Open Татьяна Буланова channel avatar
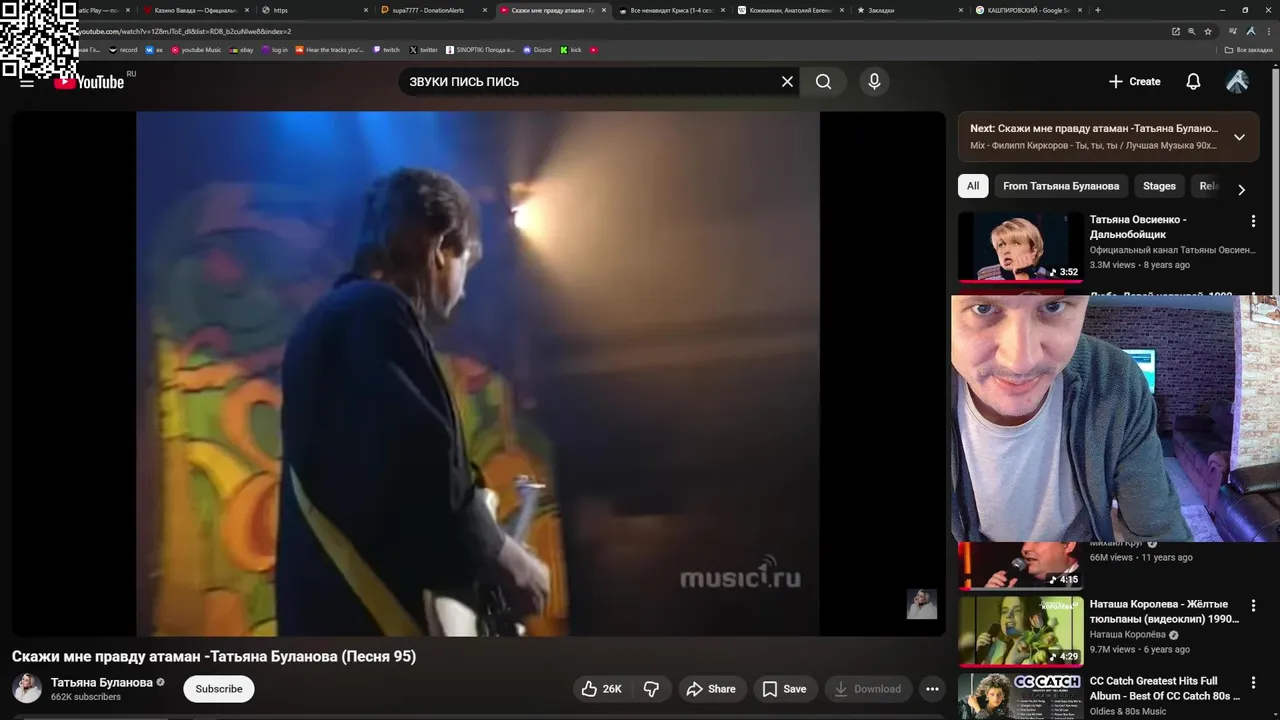Viewport: 1280px width, 720px height. tap(27, 688)
